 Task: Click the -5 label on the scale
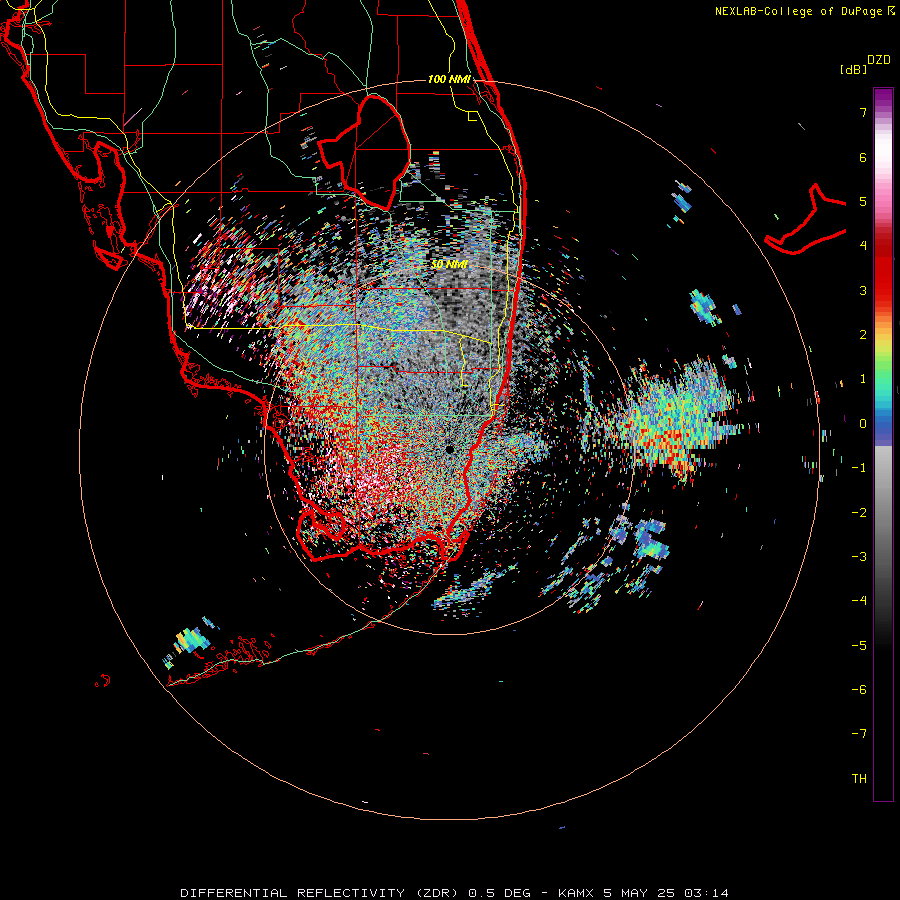[859, 645]
